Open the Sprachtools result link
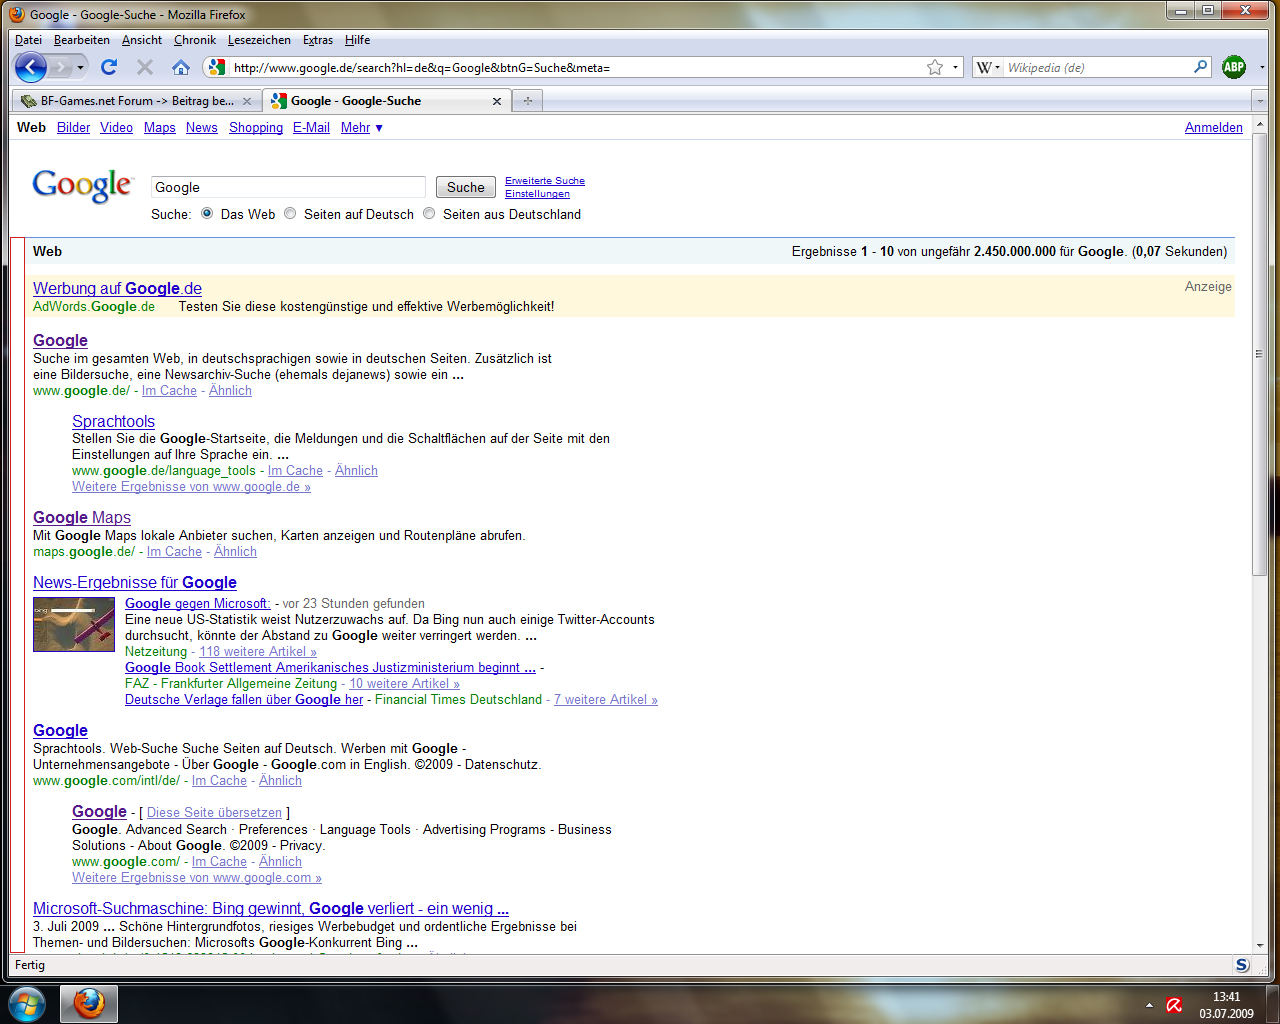Screen dimensions: 1280x1024 (x=113, y=421)
